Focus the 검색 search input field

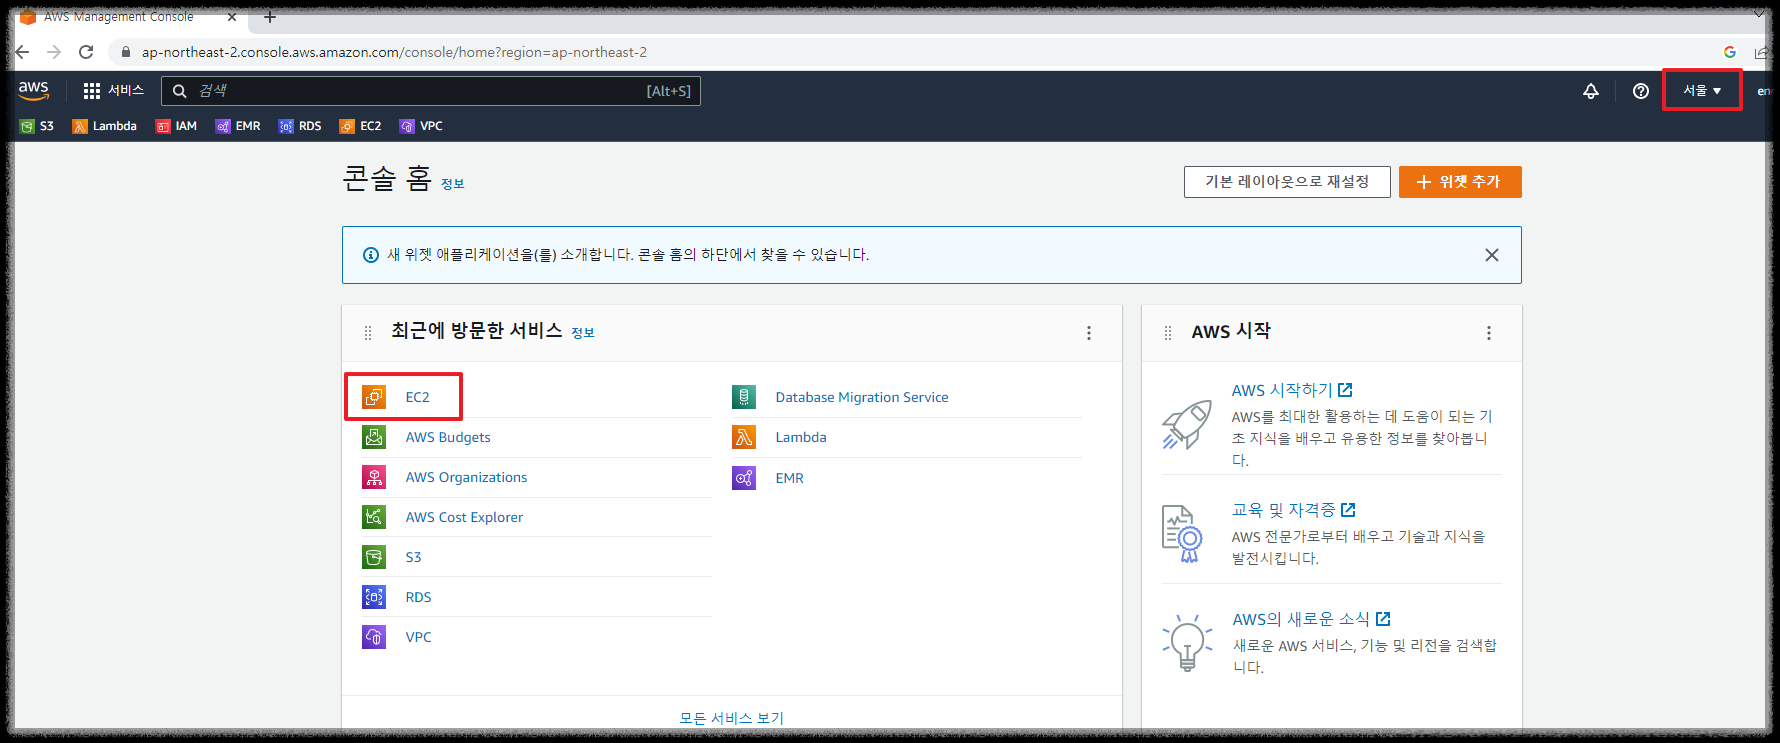coord(431,91)
